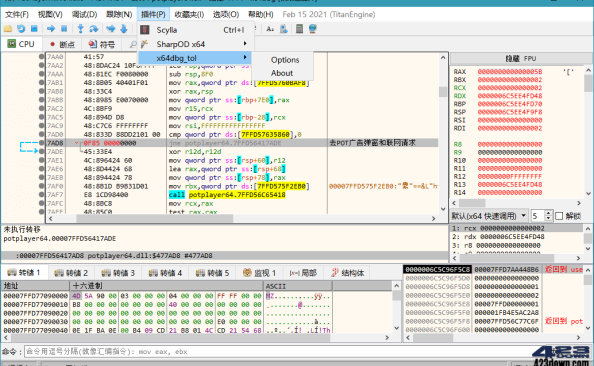This screenshot has height=366, width=594.
Task: Click the trace into icon
Action: 111,29
